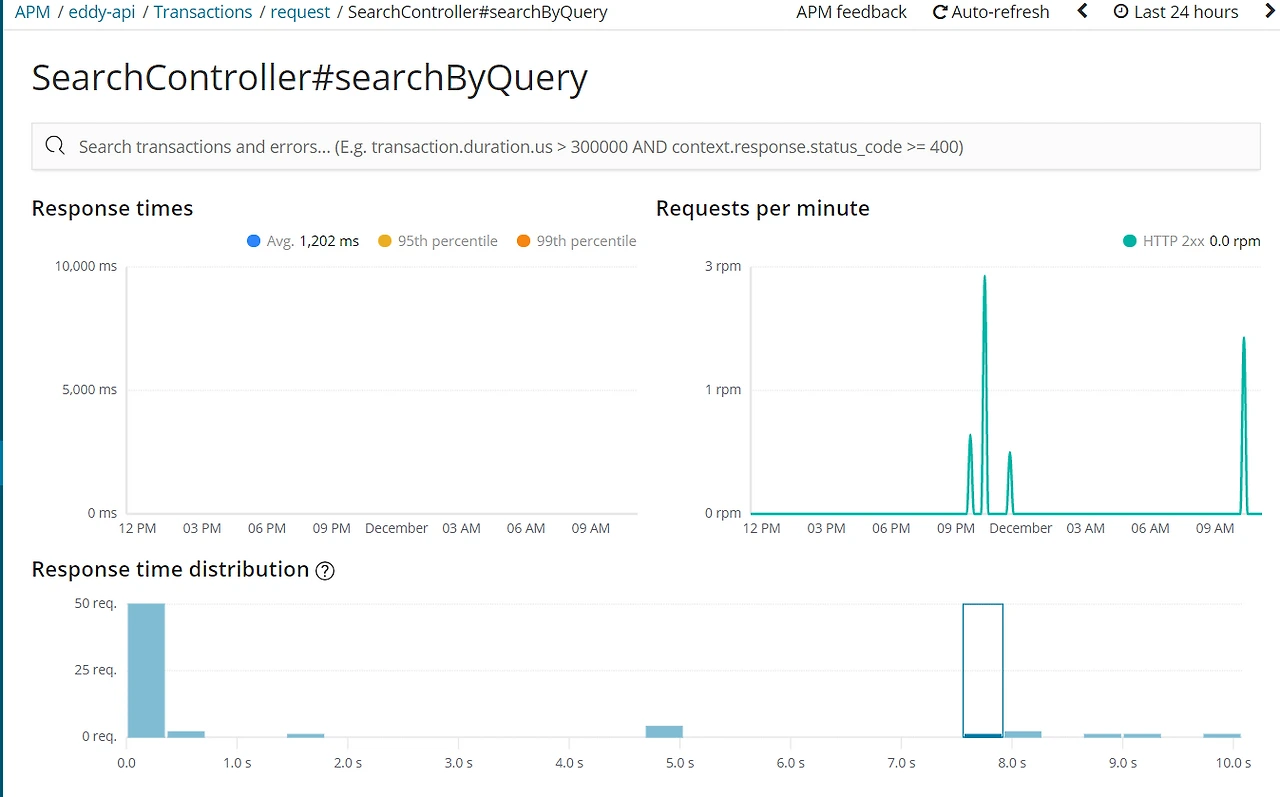Click December label under Requests per minute chart

tap(1021, 528)
